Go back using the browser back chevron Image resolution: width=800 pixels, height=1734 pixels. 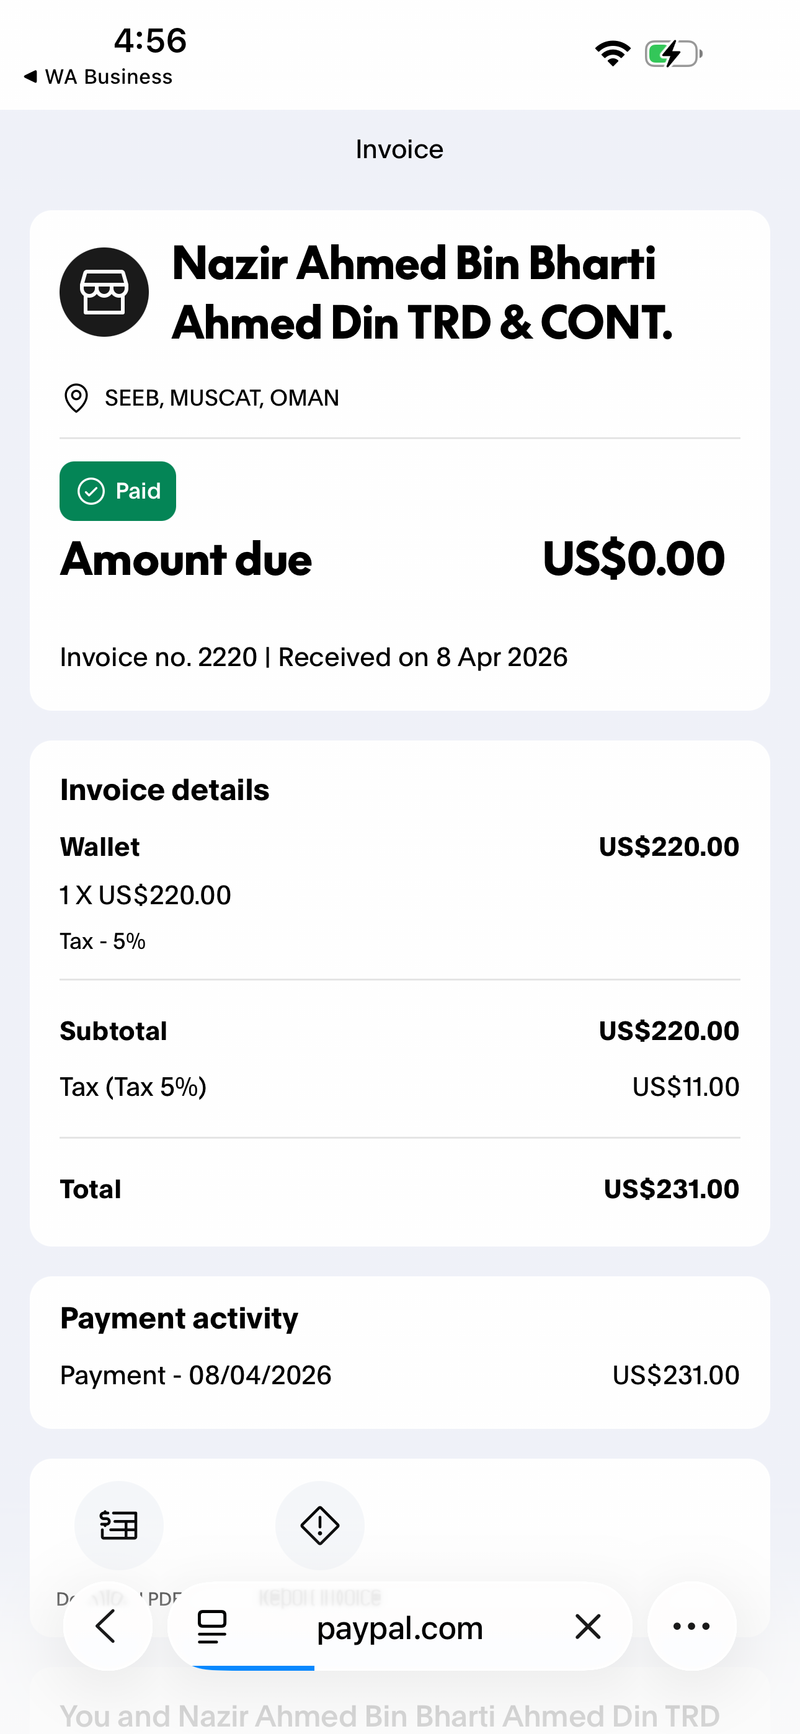pos(107,1627)
